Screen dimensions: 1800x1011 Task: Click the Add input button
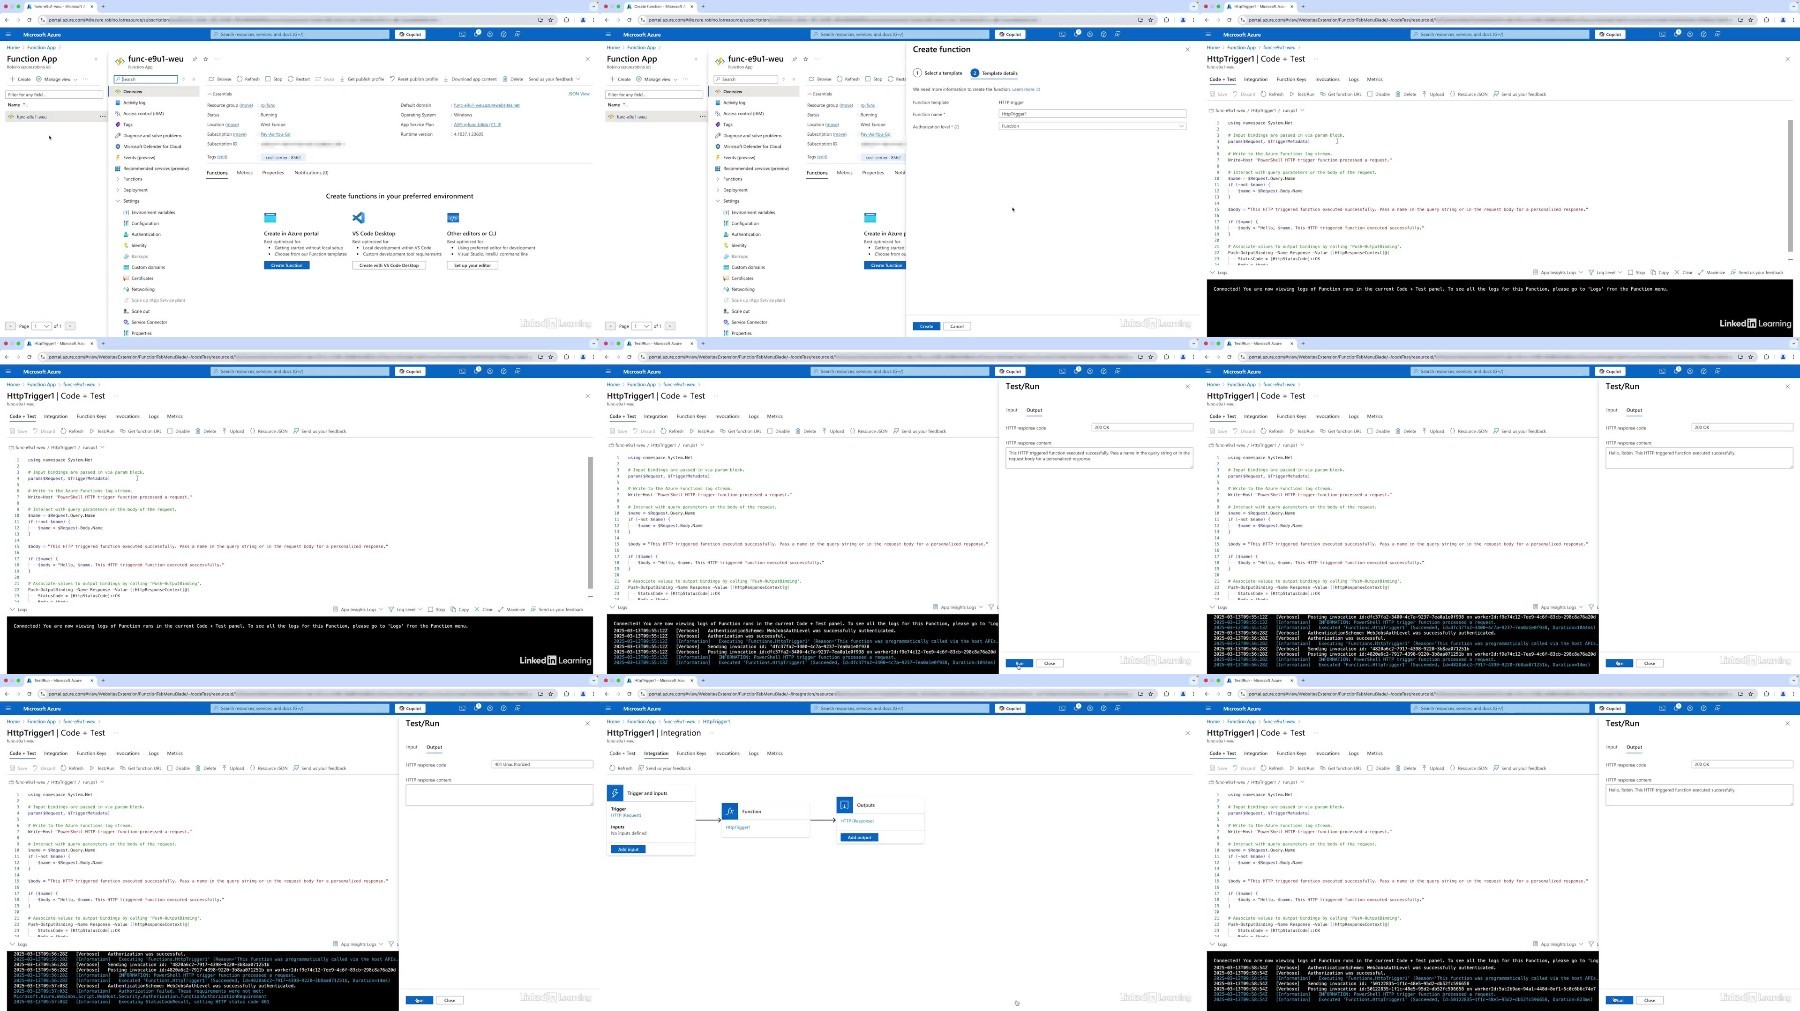628,849
